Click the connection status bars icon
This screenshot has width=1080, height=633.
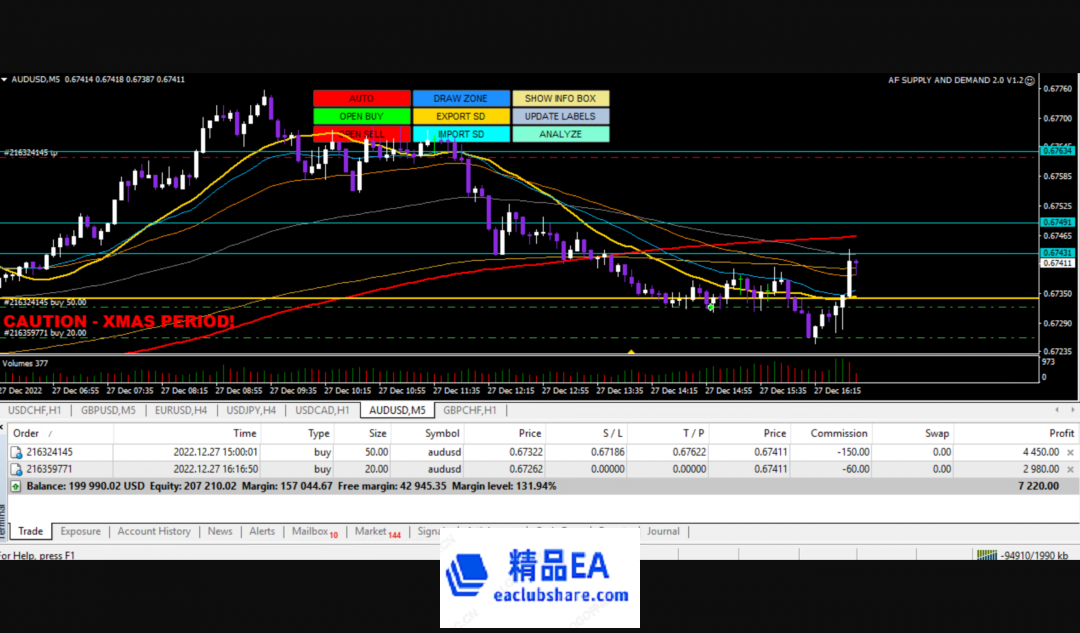987,555
